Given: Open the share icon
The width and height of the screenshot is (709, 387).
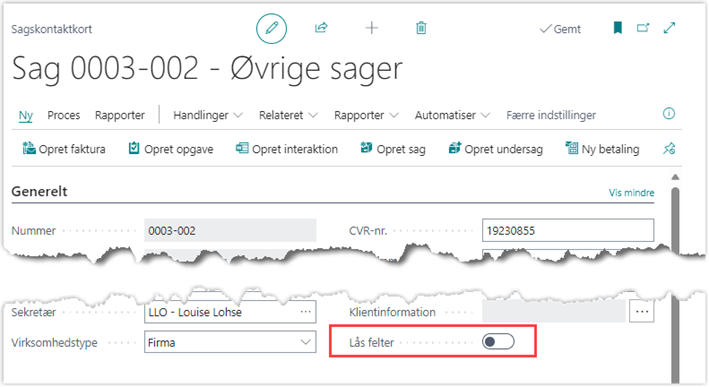Looking at the screenshot, I should (x=321, y=28).
